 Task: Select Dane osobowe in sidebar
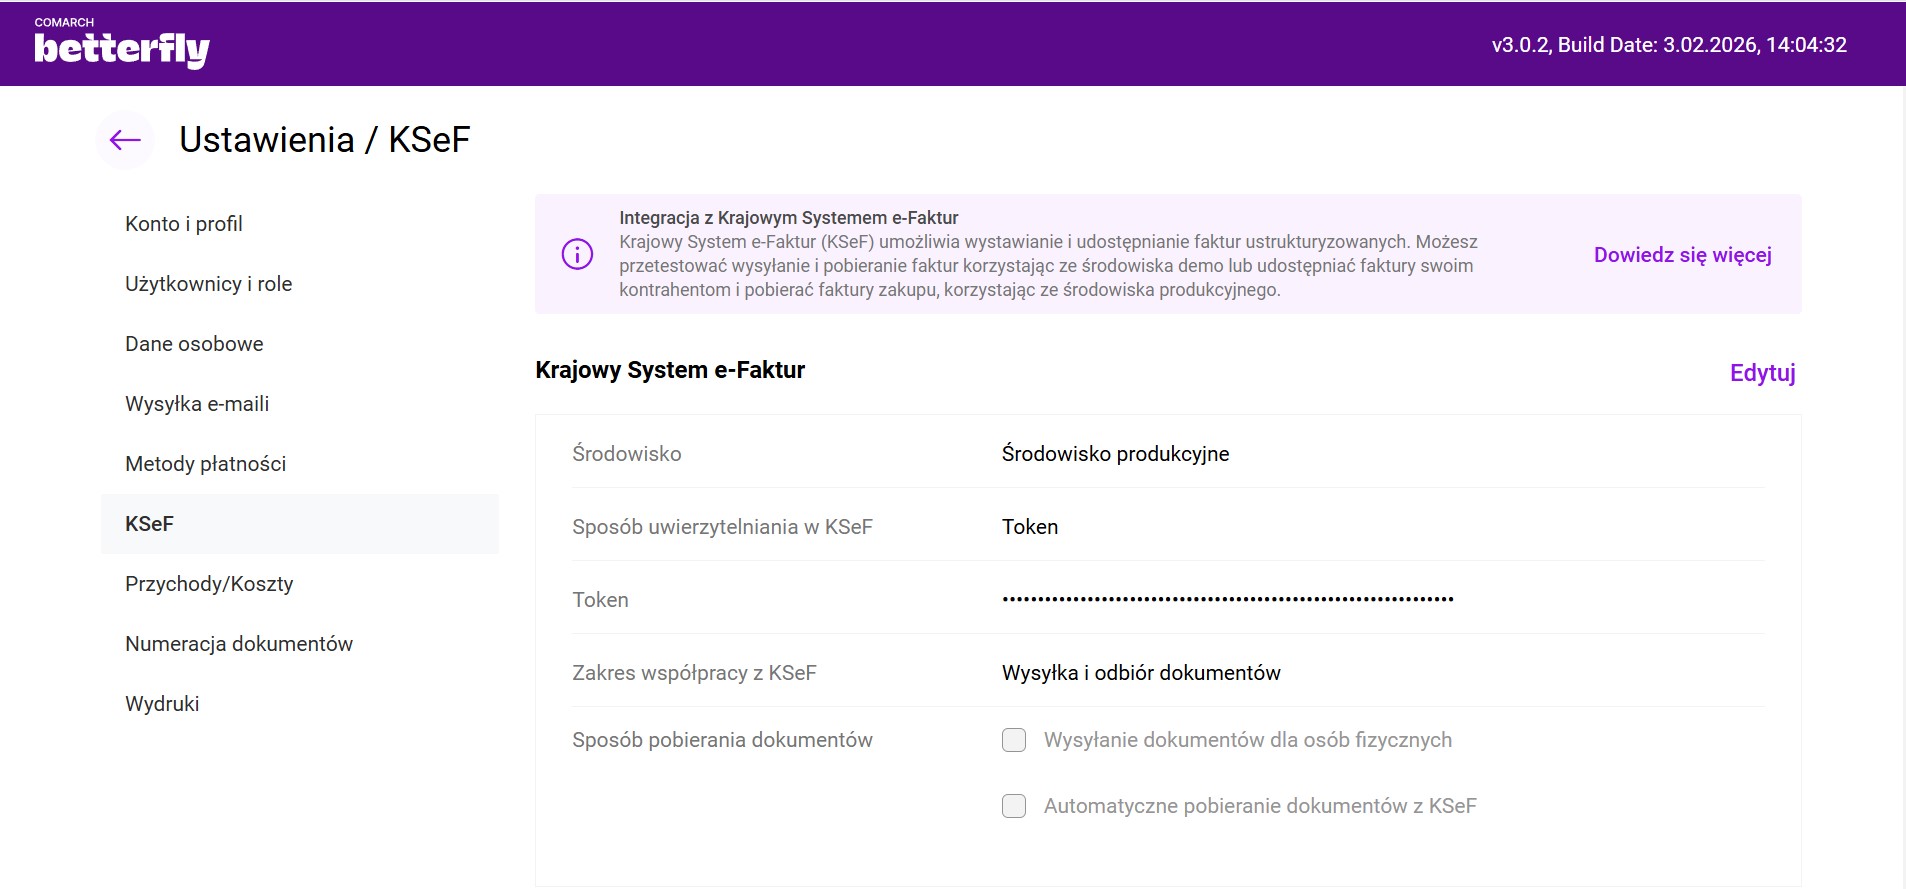(194, 344)
